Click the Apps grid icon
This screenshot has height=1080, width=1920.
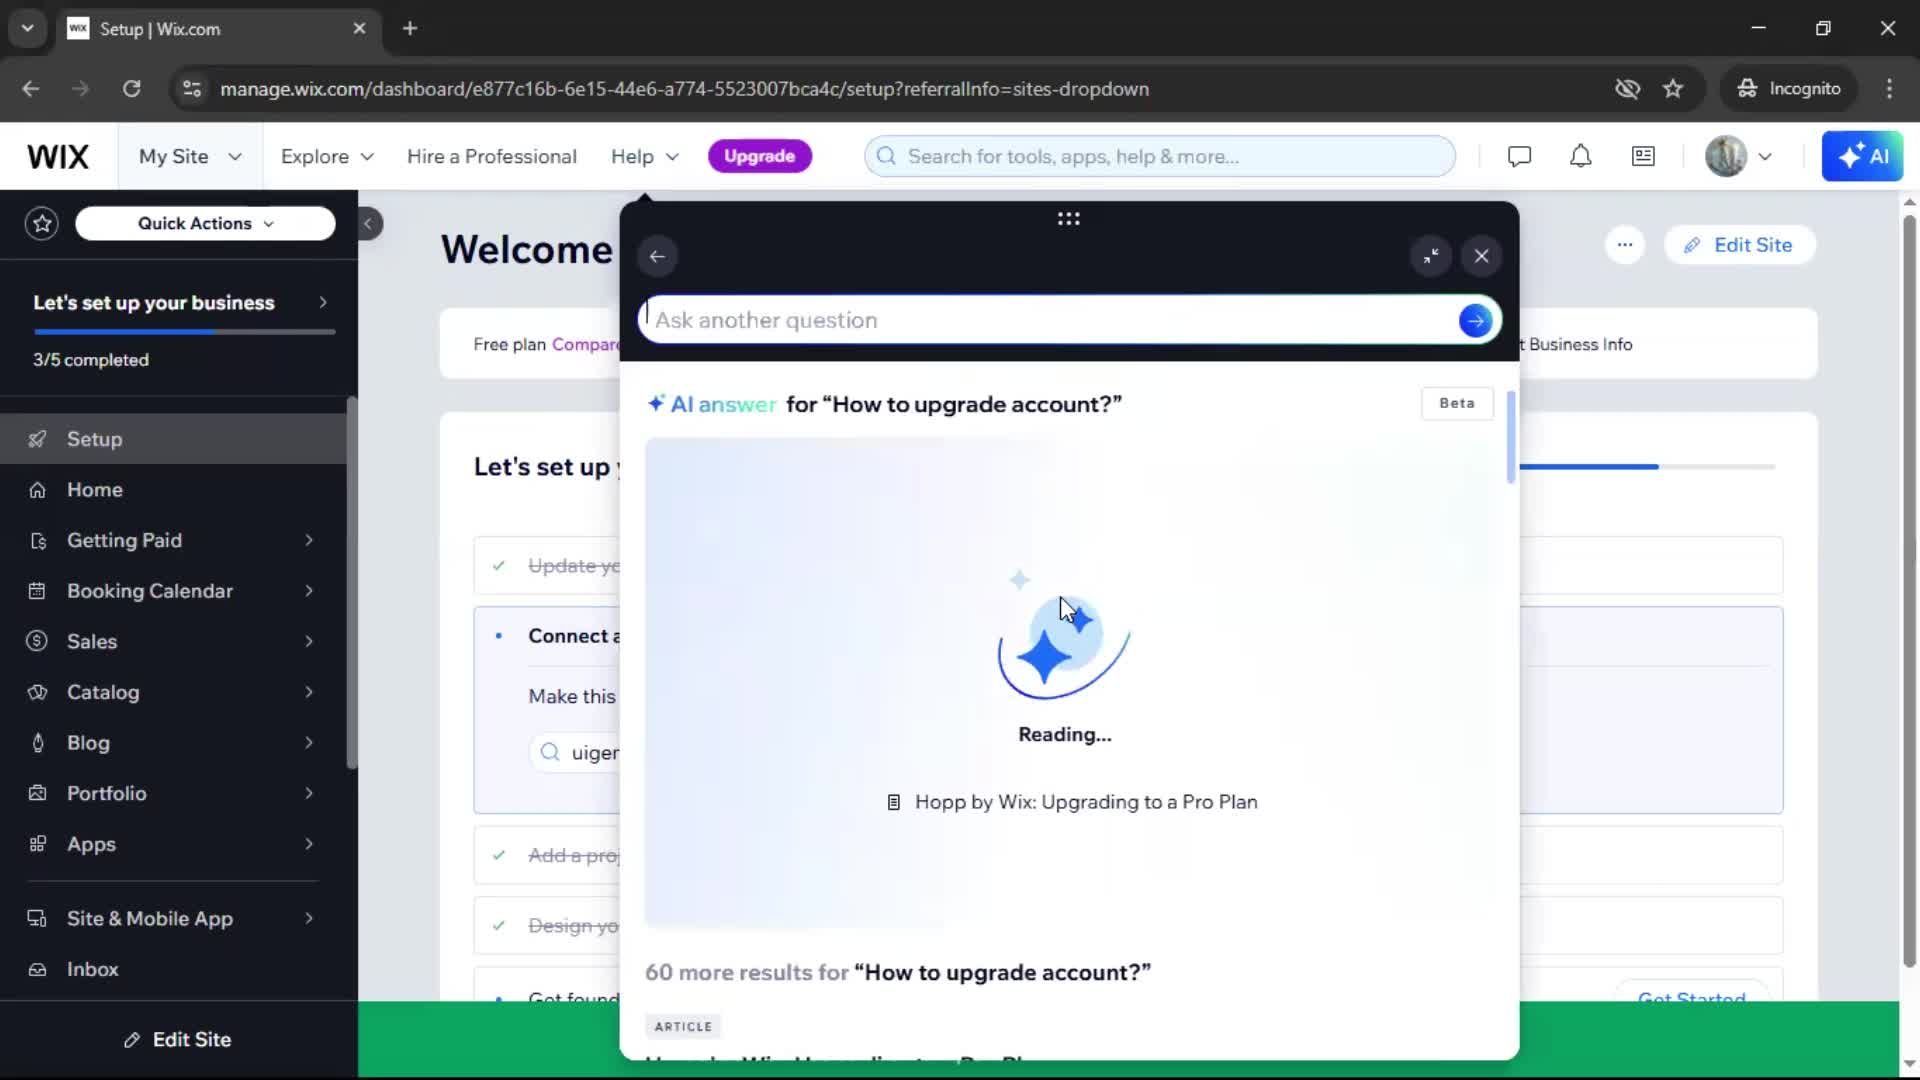click(37, 844)
